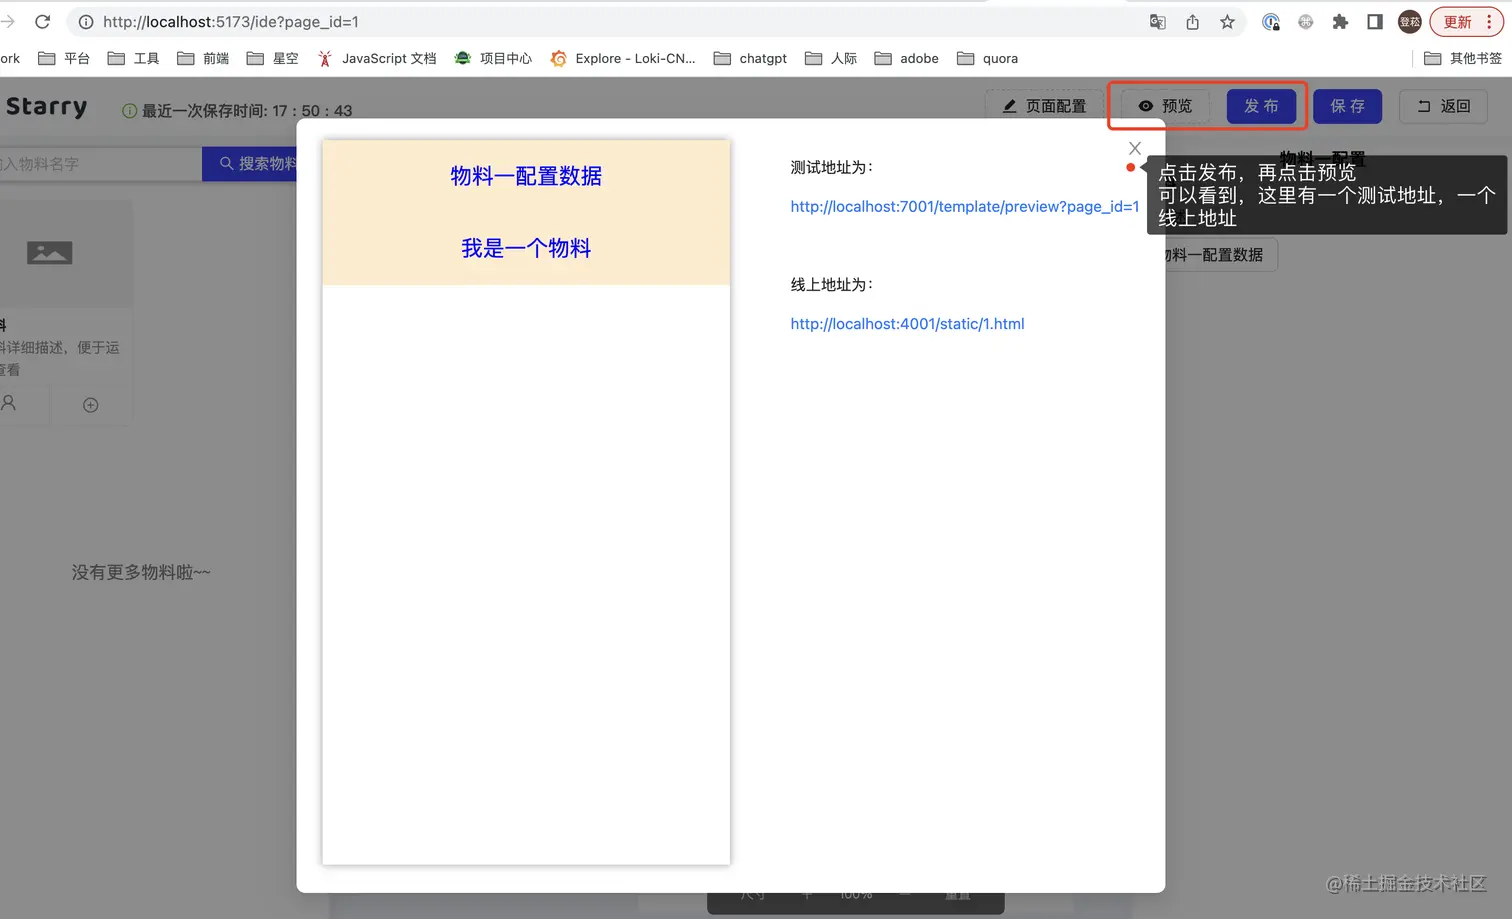
Task: Open the 其他书签 folder
Action: click(1463, 58)
